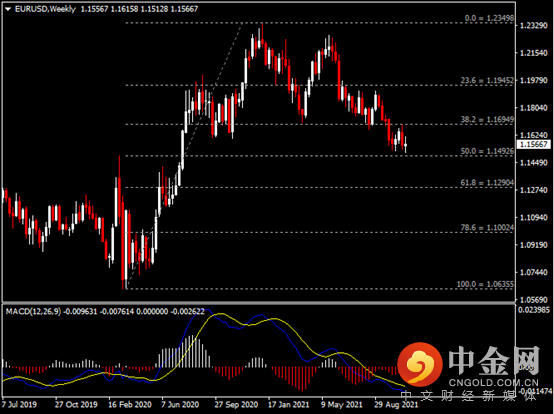Image resolution: width=554 pixels, height=414 pixels.
Task: Click the MACD(12,26,9) indicator label
Action: [33, 312]
